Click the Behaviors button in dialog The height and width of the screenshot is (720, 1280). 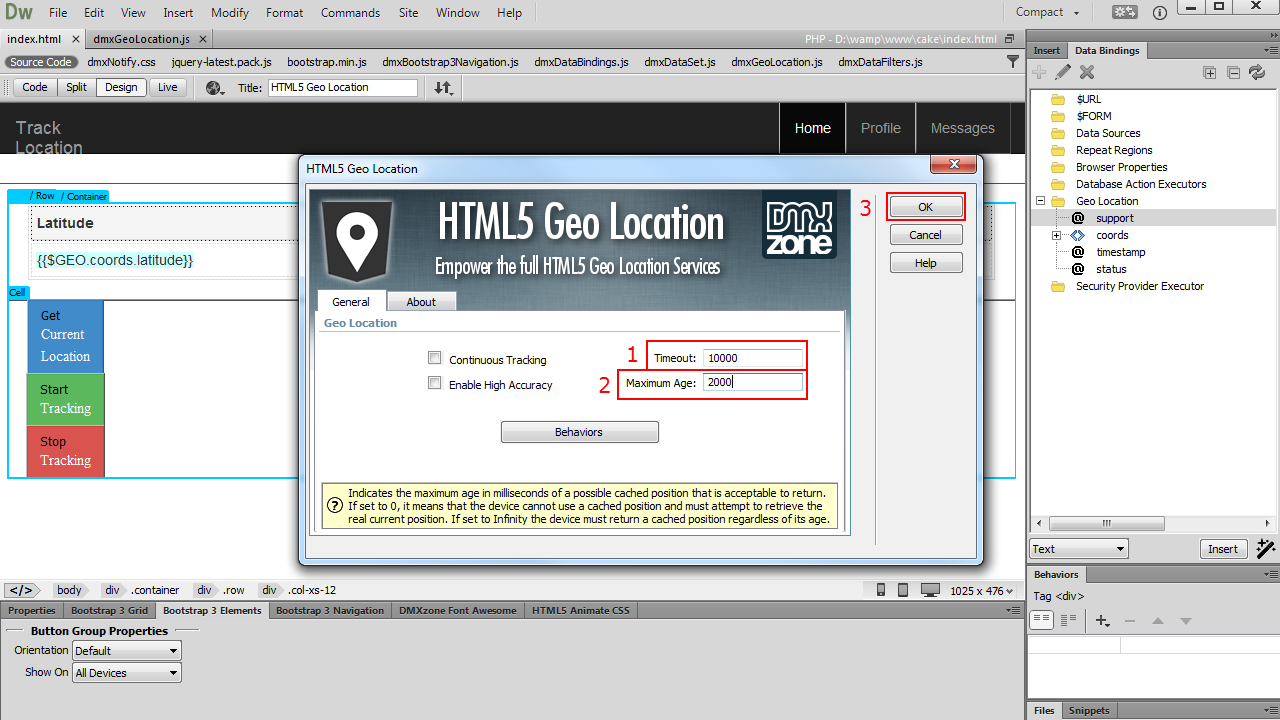tap(579, 432)
